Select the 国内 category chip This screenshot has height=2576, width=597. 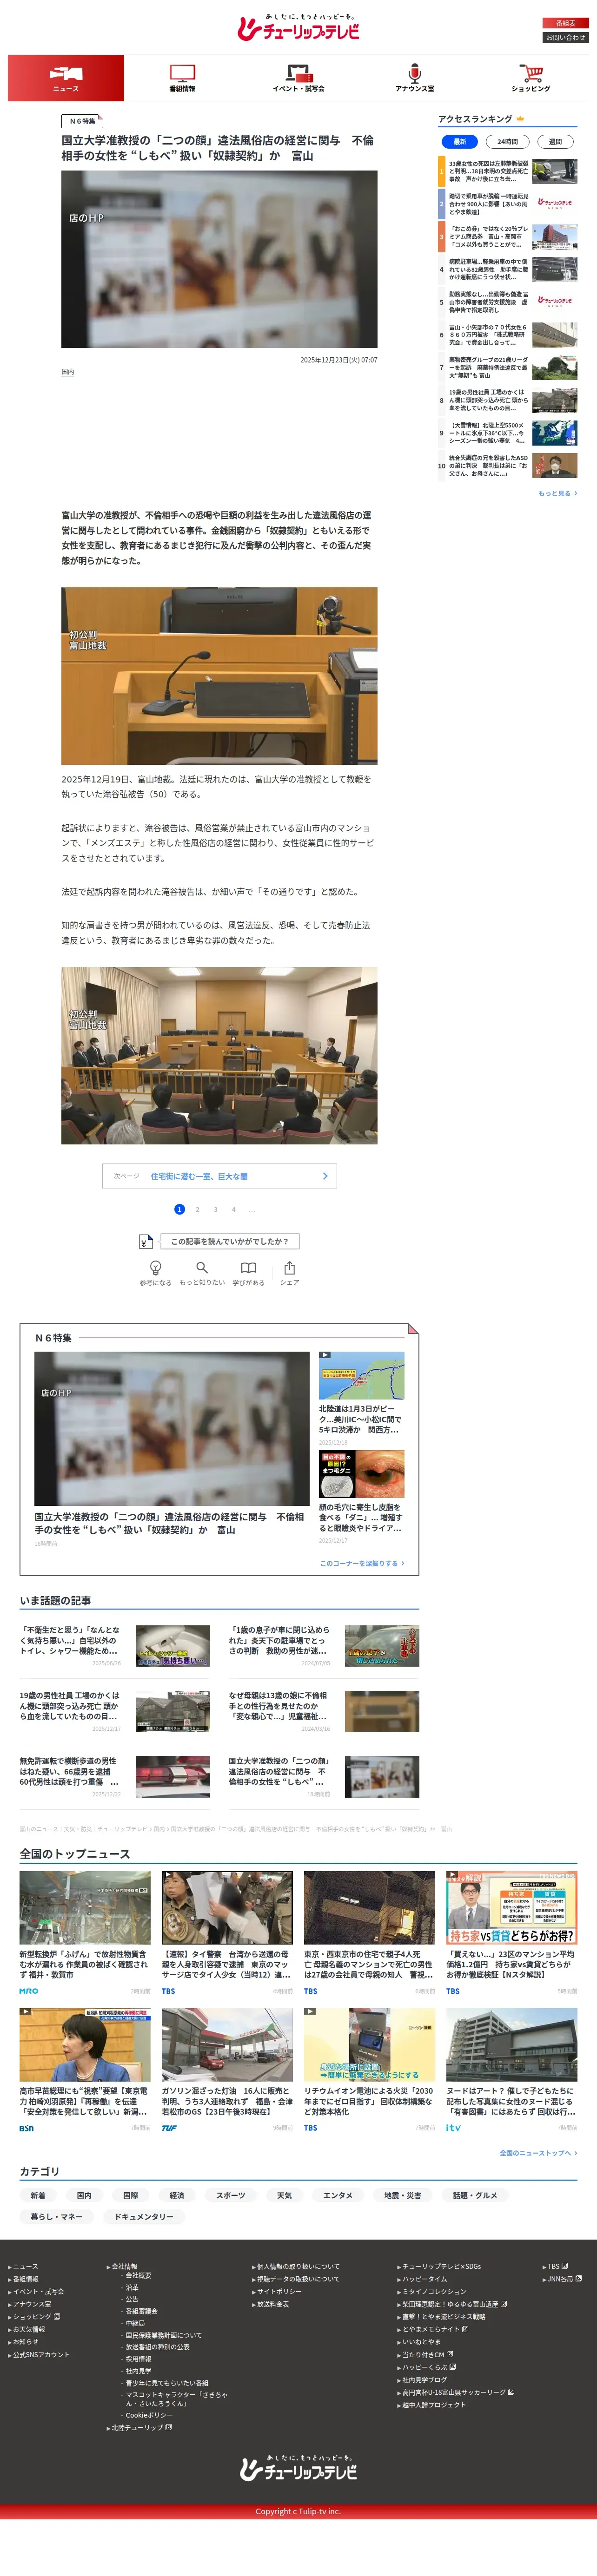pos(84,2195)
